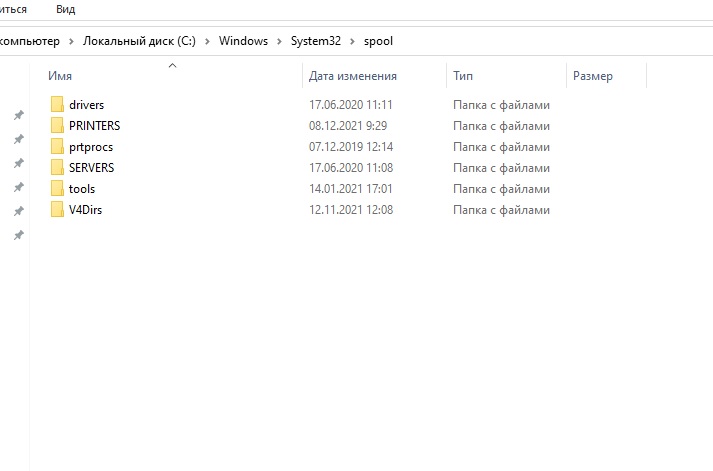713x471 pixels.
Task: Click Папка с файлами type of tools
Action: [502, 189]
